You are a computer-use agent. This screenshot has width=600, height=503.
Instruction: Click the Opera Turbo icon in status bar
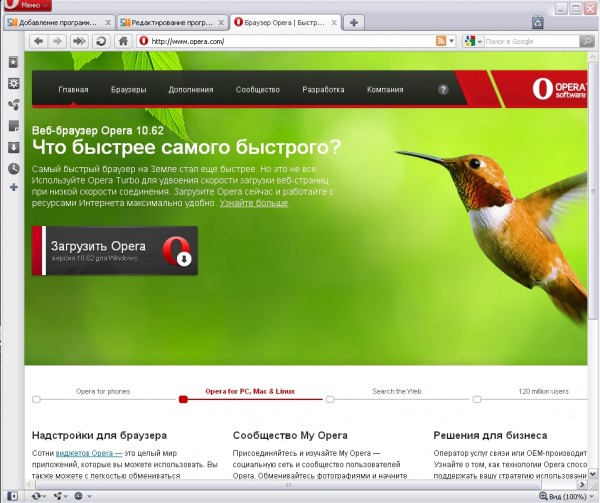pos(79,496)
